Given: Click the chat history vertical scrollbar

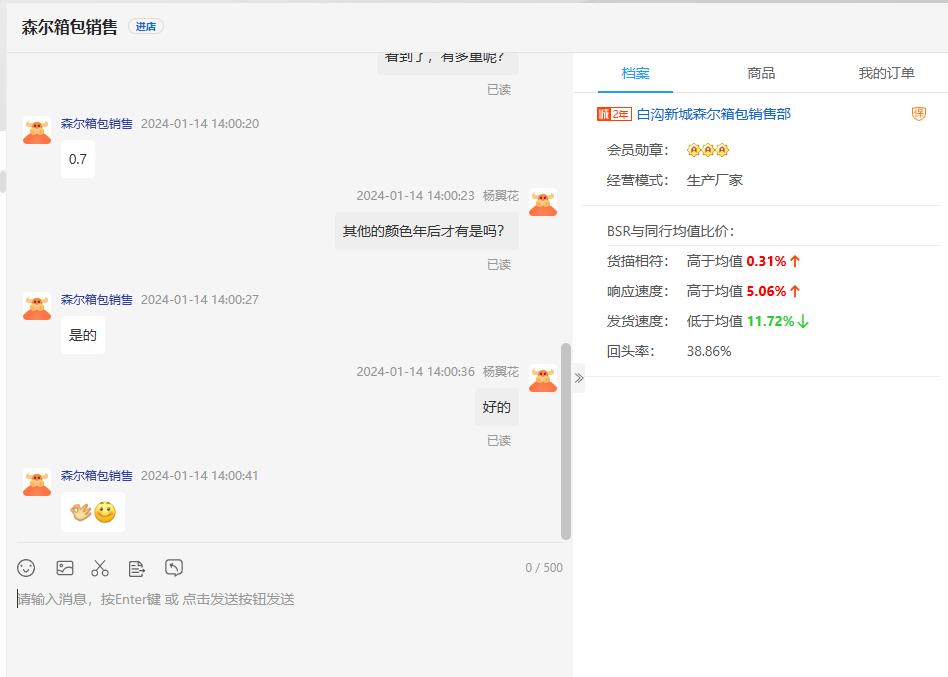Looking at the screenshot, I should [566, 440].
